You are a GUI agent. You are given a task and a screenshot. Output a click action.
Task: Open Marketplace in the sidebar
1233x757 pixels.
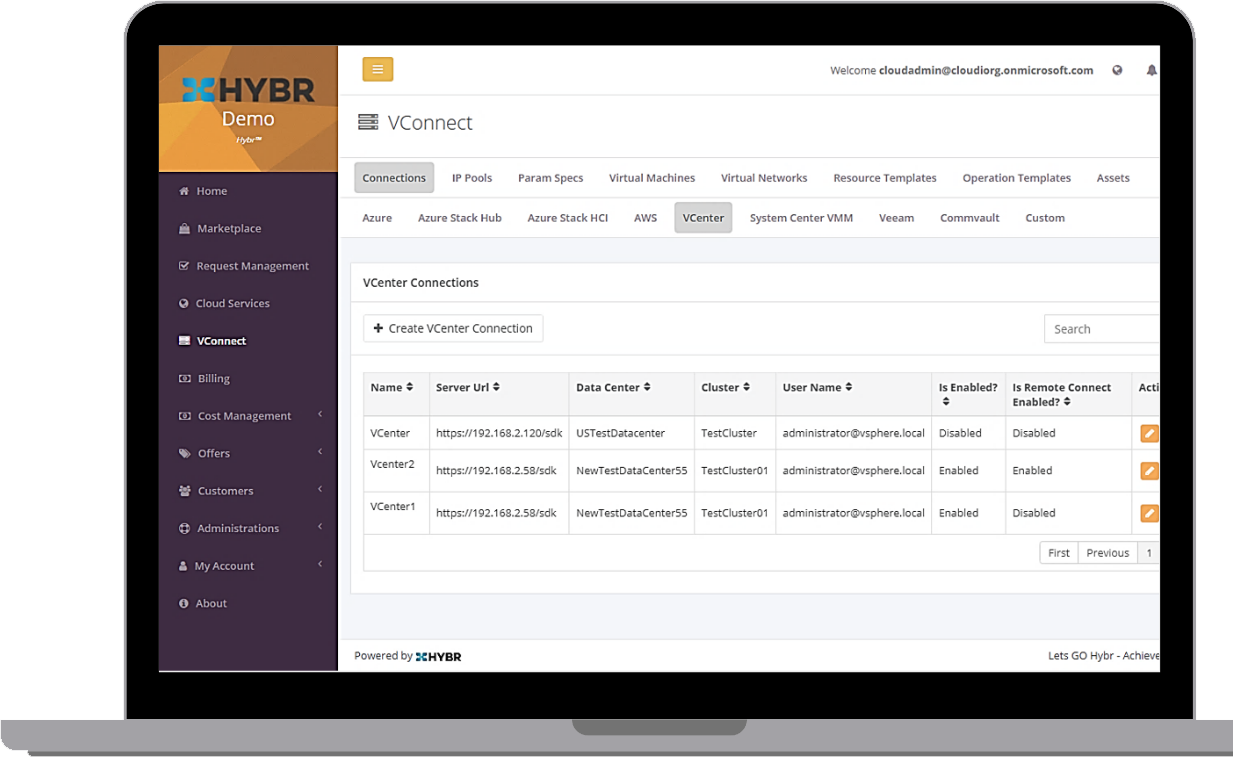coord(229,228)
